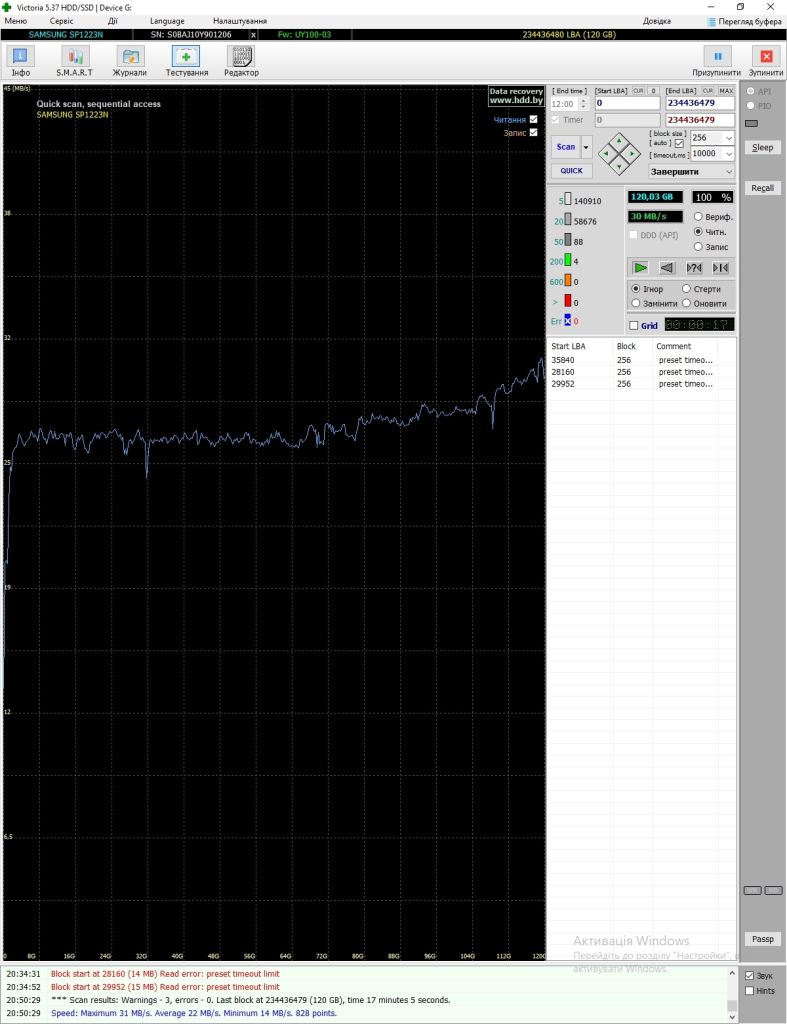
Task: Click the right arrow on navigation diamond
Action: (633, 154)
